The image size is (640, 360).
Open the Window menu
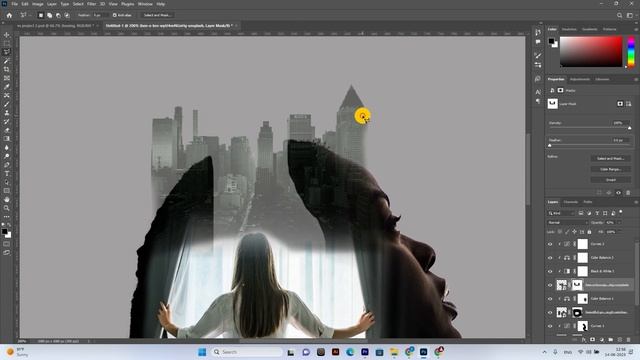pos(145,4)
